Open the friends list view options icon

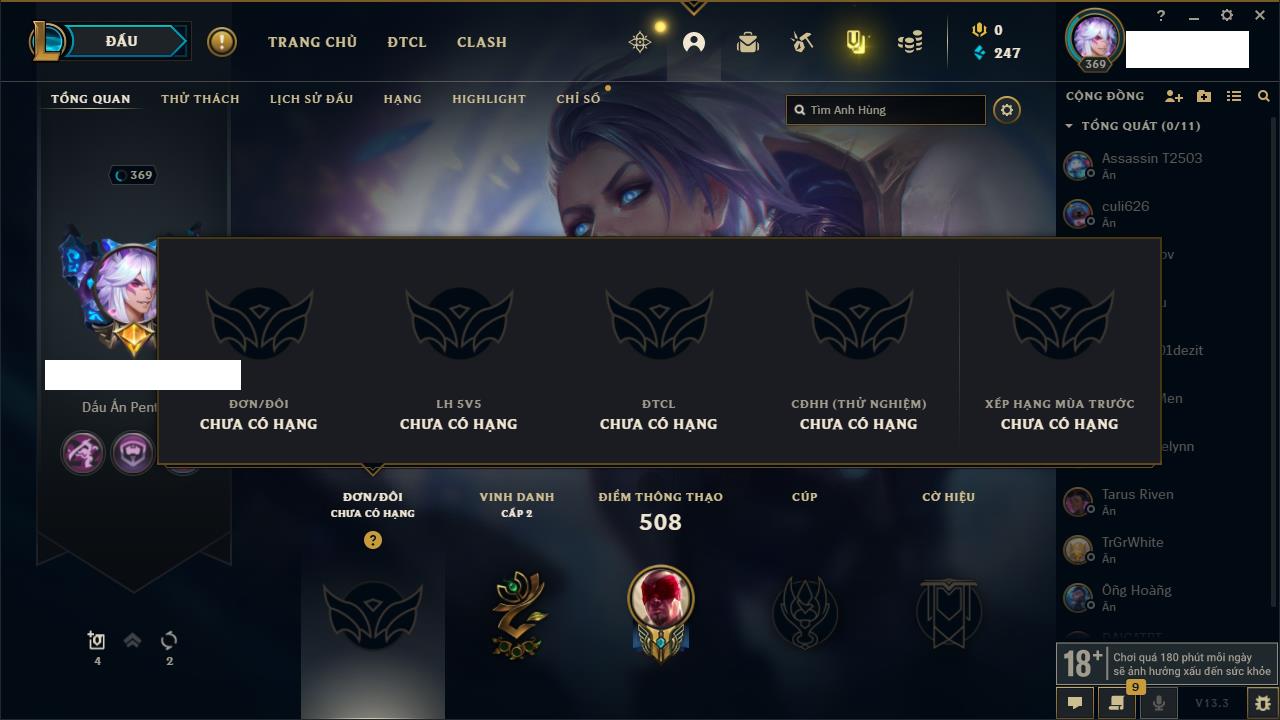[1234, 96]
